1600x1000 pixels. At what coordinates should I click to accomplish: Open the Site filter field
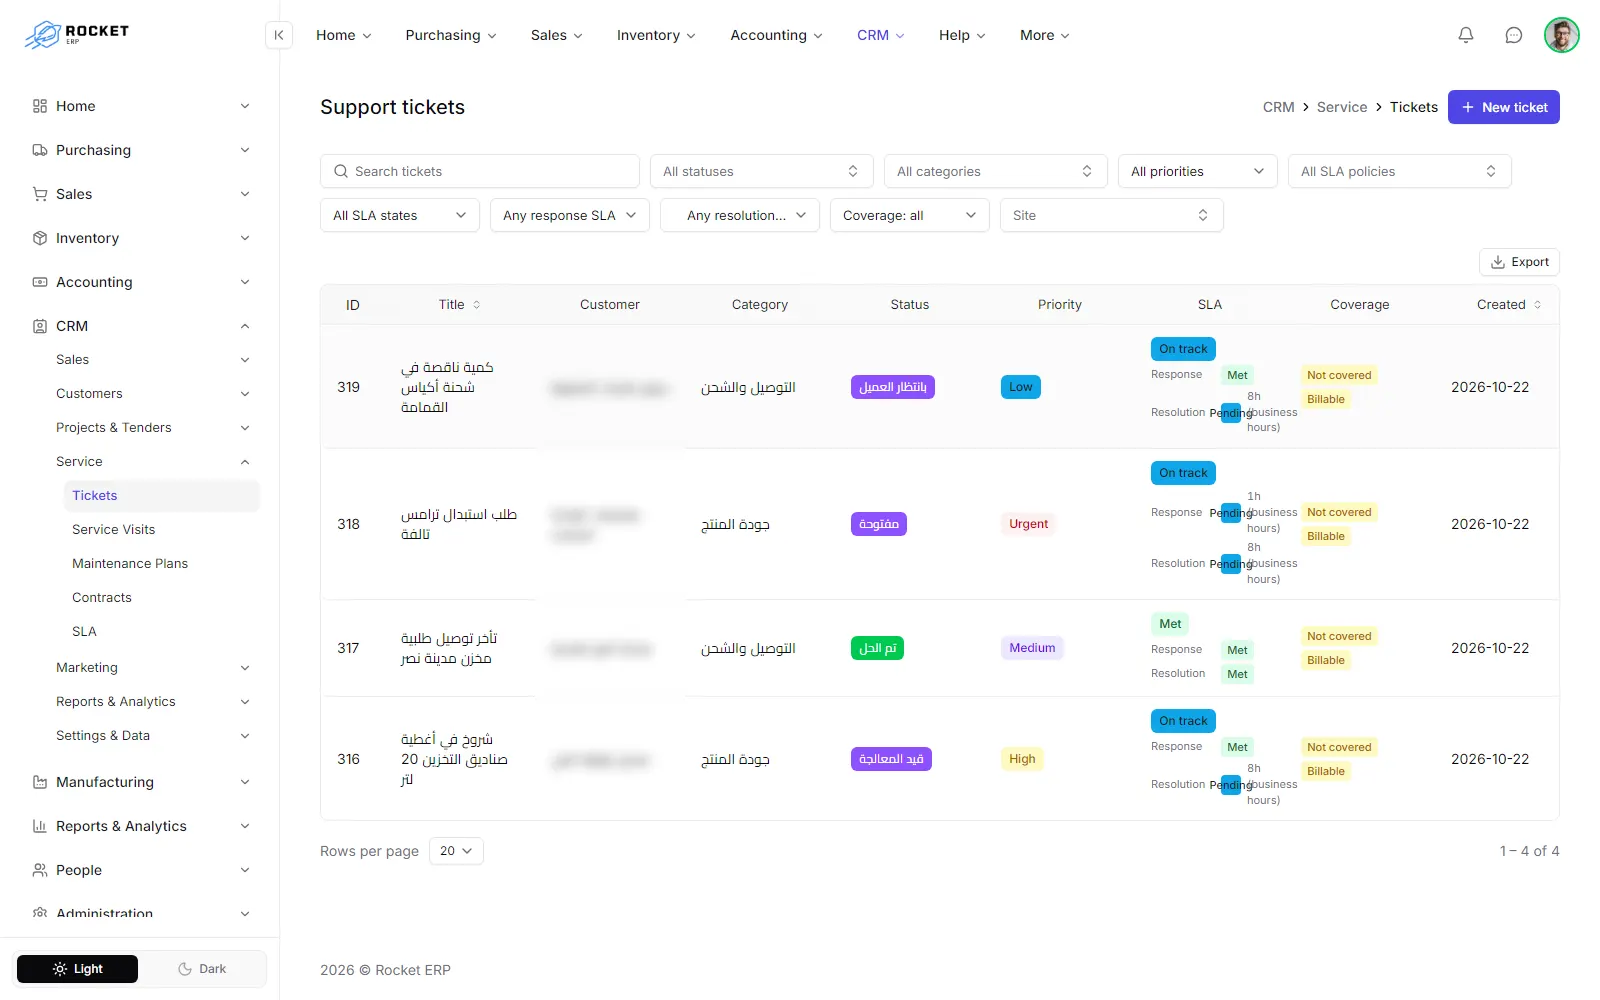click(x=1112, y=215)
